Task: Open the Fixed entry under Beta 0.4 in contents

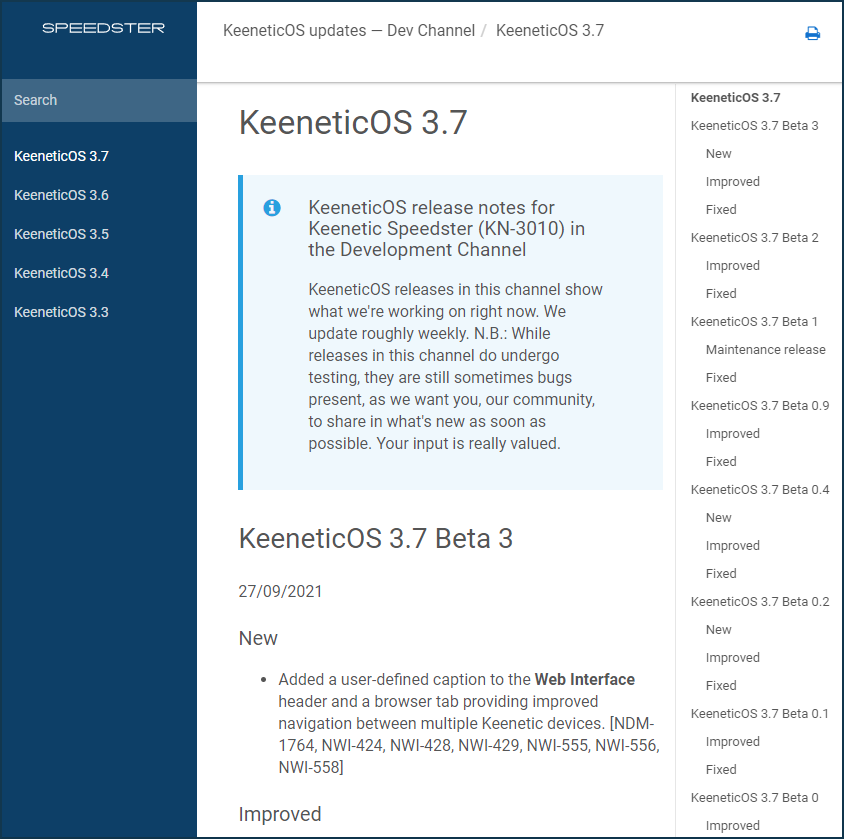Action: (x=721, y=573)
